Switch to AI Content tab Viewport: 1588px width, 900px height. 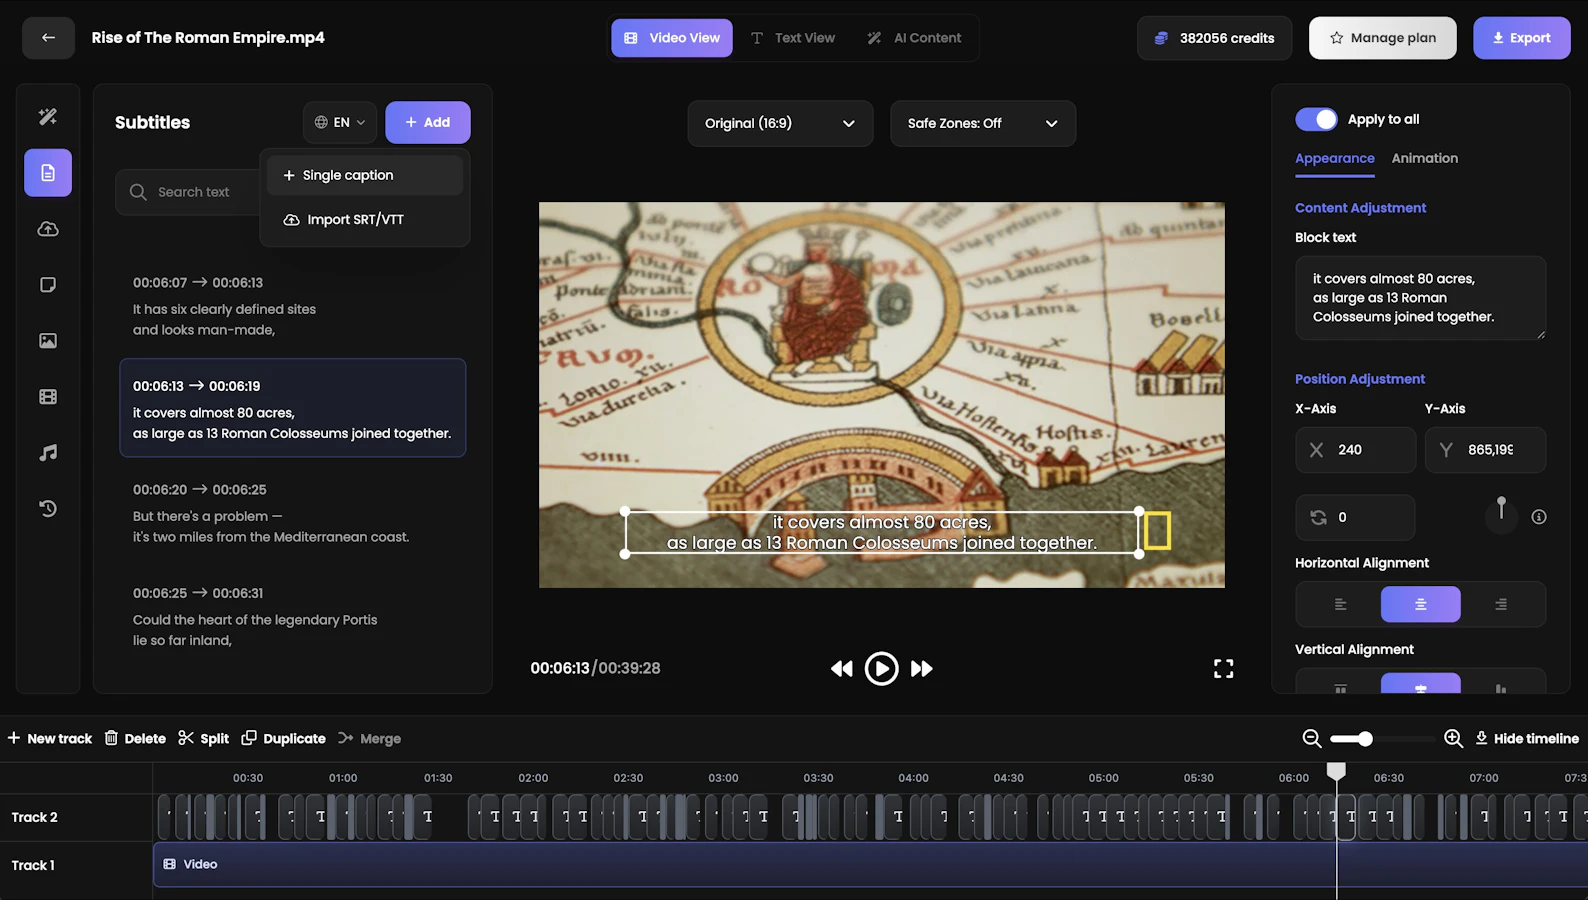(x=914, y=38)
